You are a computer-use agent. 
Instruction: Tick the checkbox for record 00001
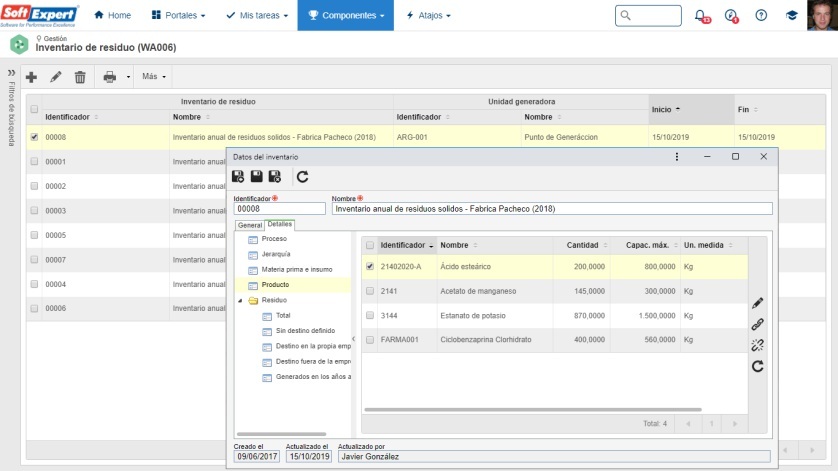[x=35, y=161]
